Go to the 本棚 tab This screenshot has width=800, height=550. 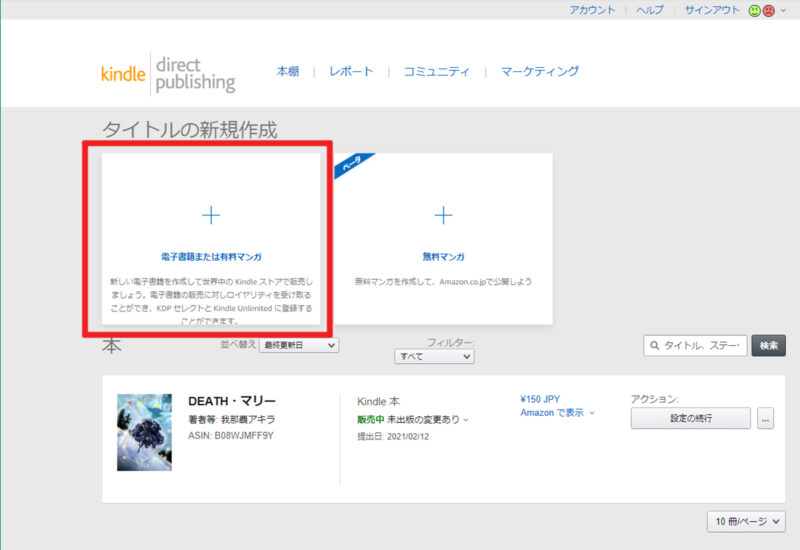288,71
